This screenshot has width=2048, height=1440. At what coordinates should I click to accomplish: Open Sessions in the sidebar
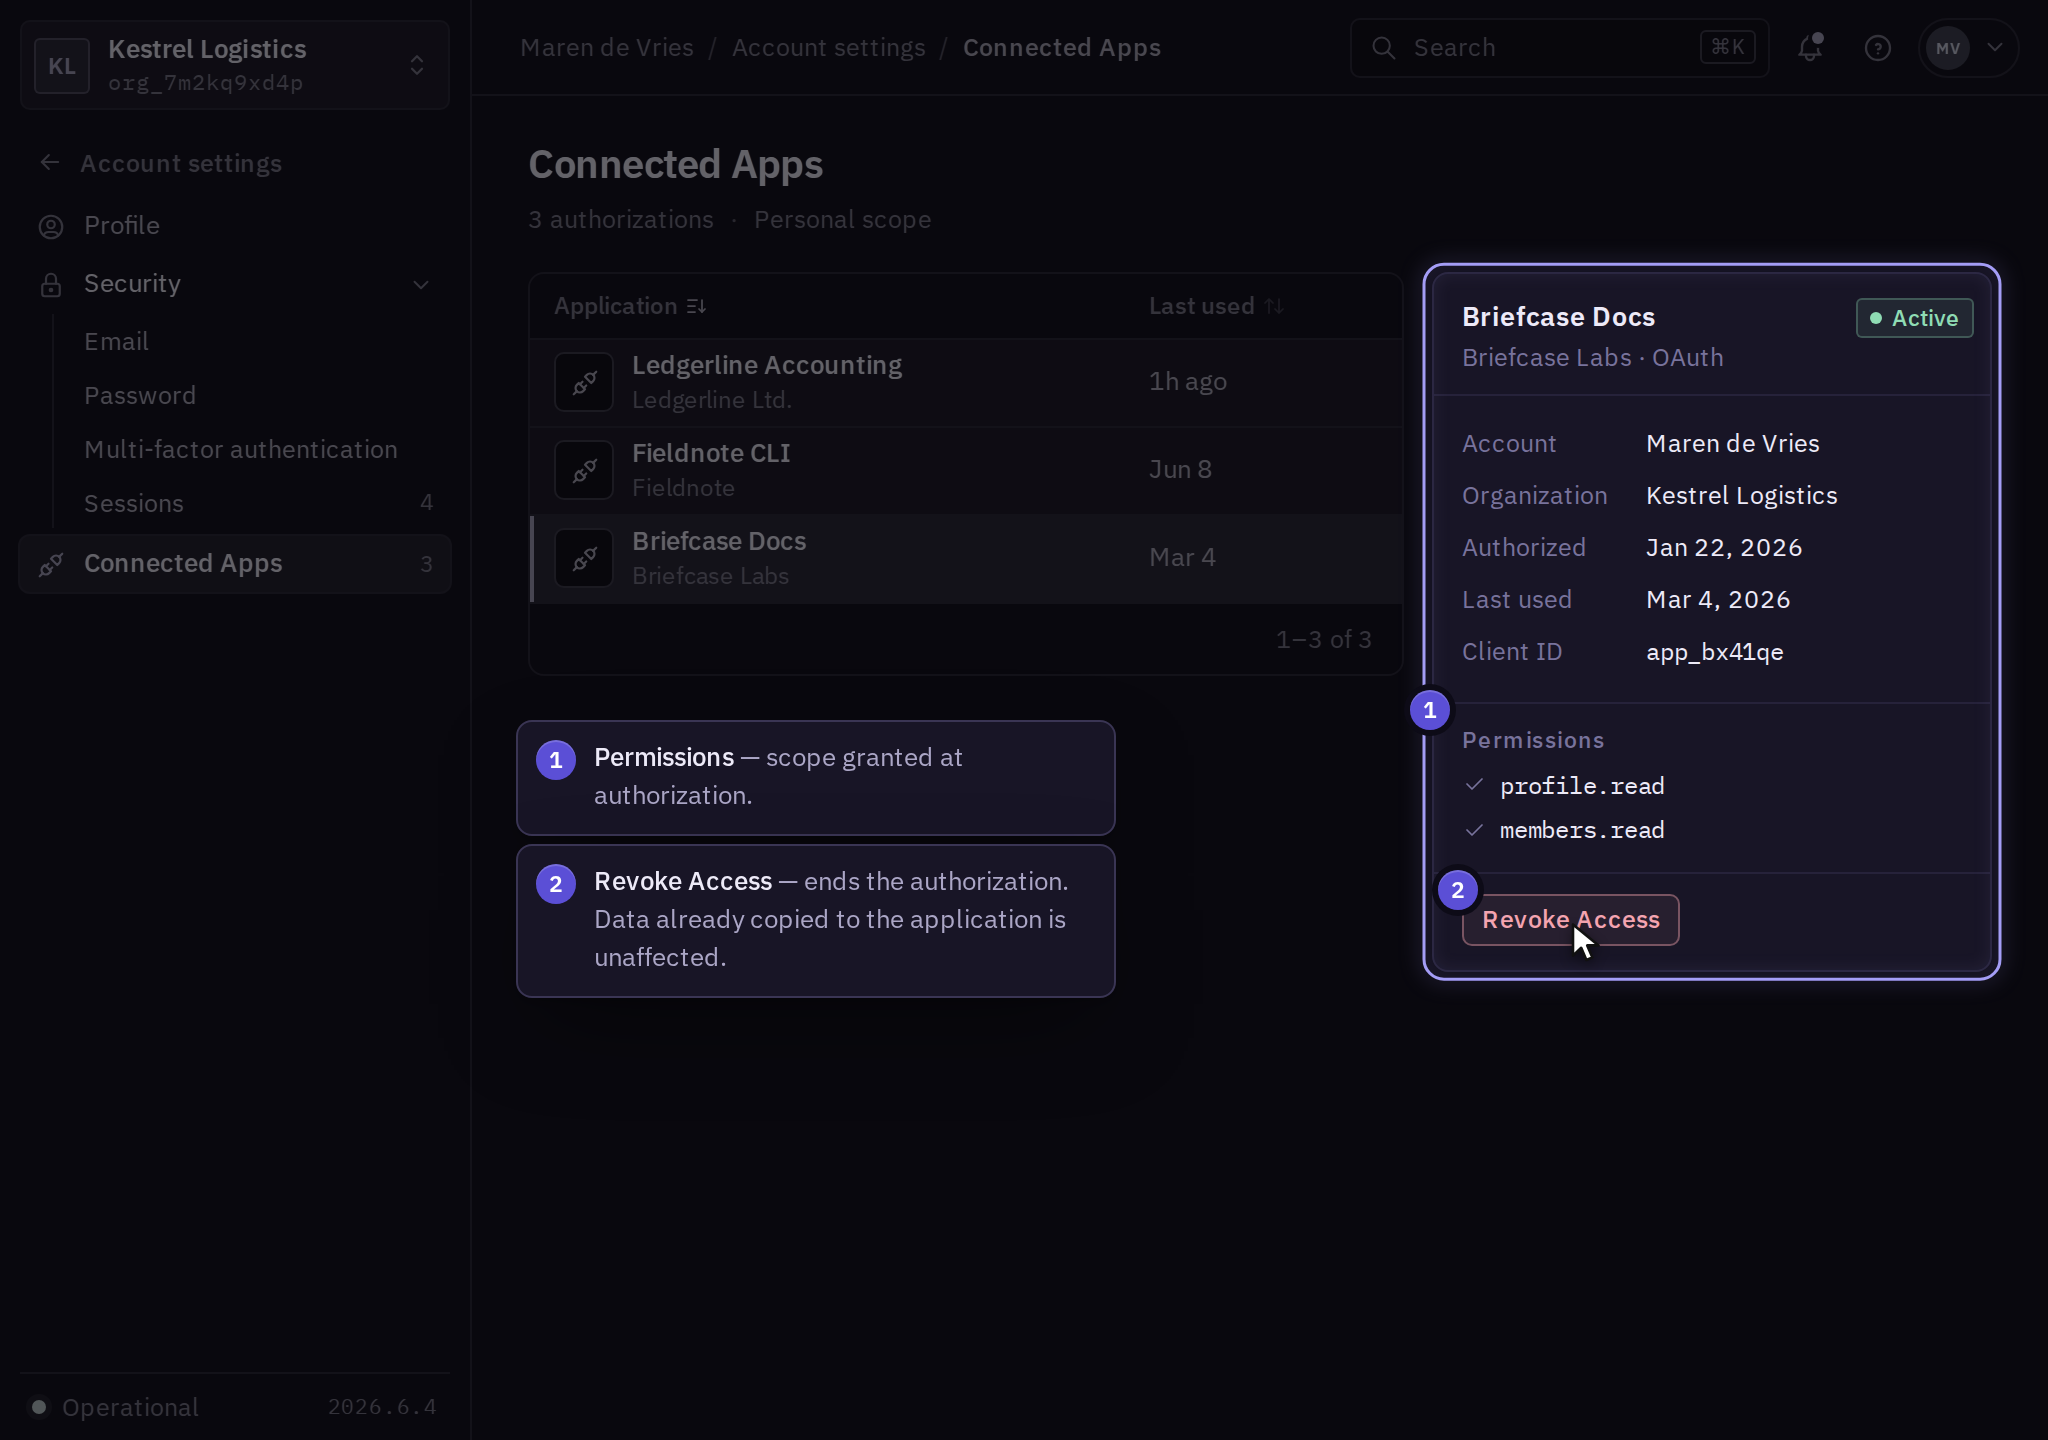pos(134,504)
